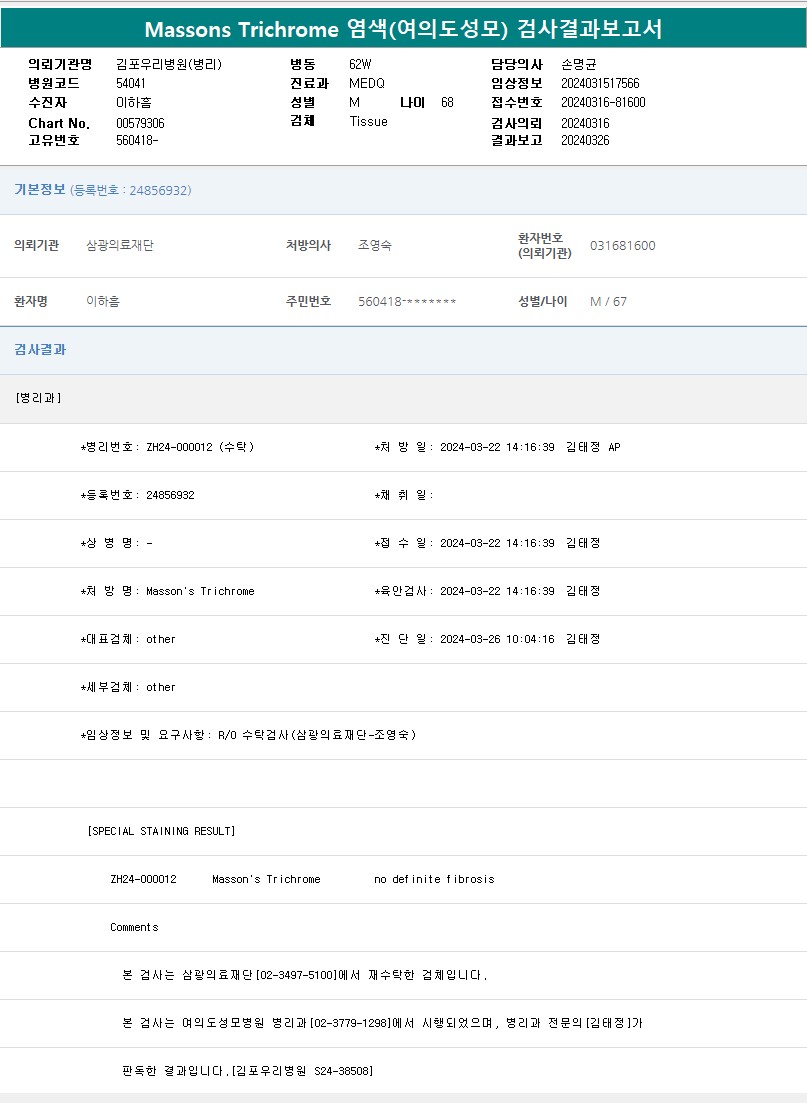Select department value MEDQ

click(x=367, y=83)
